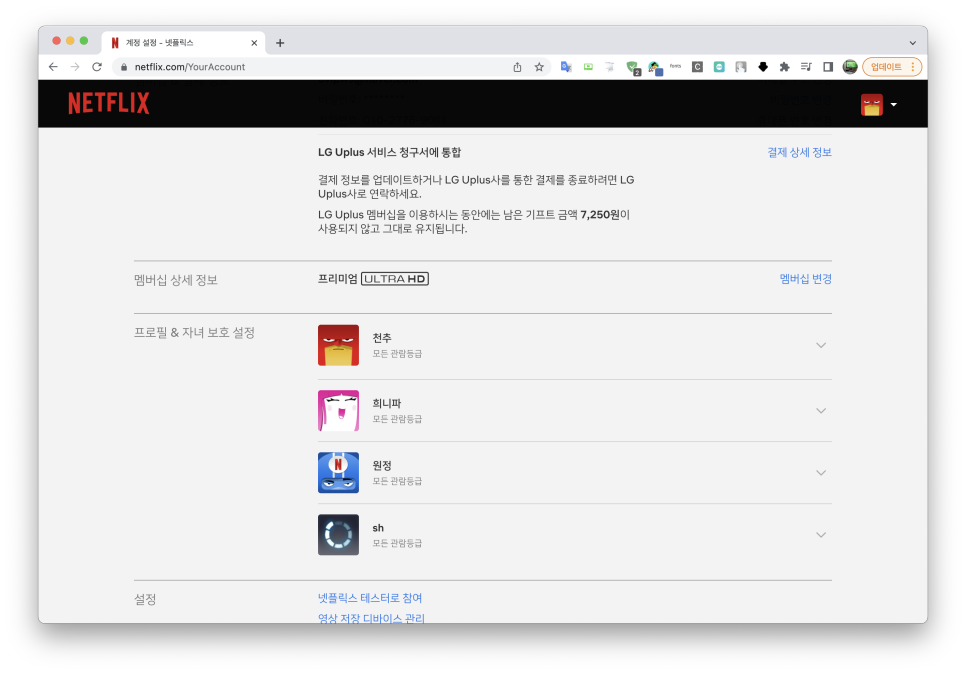The width and height of the screenshot is (966, 674).
Task: Bookmark this page with the star icon
Action: pos(539,67)
